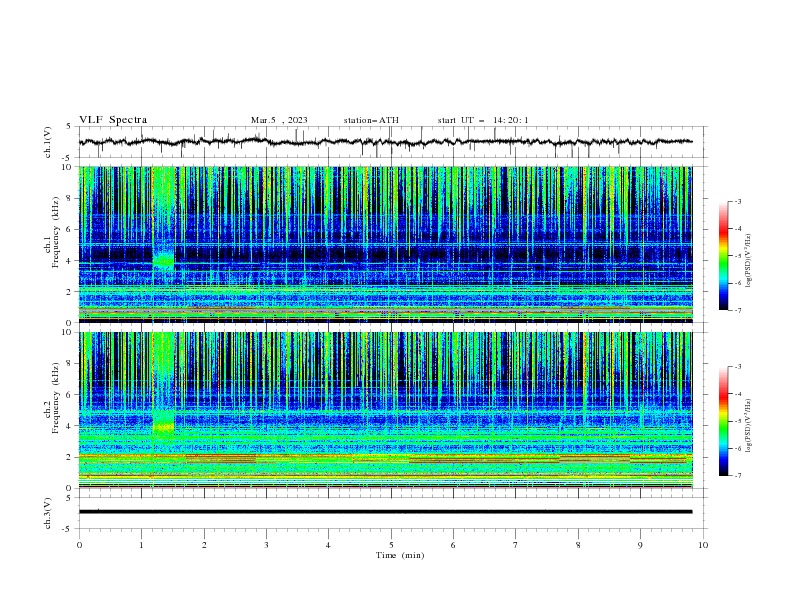The image size is (792, 612).
Task: Click ch.2 colorbar label "log(PSD)(V²/Hz)"
Action: (749, 425)
